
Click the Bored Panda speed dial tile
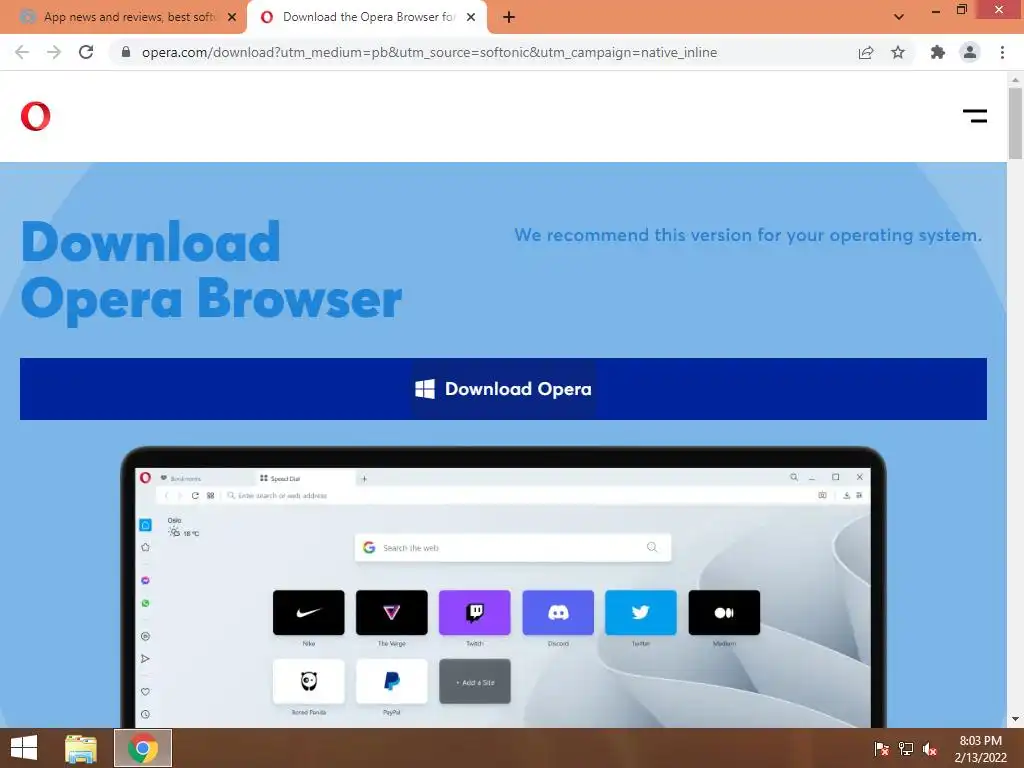coord(308,681)
